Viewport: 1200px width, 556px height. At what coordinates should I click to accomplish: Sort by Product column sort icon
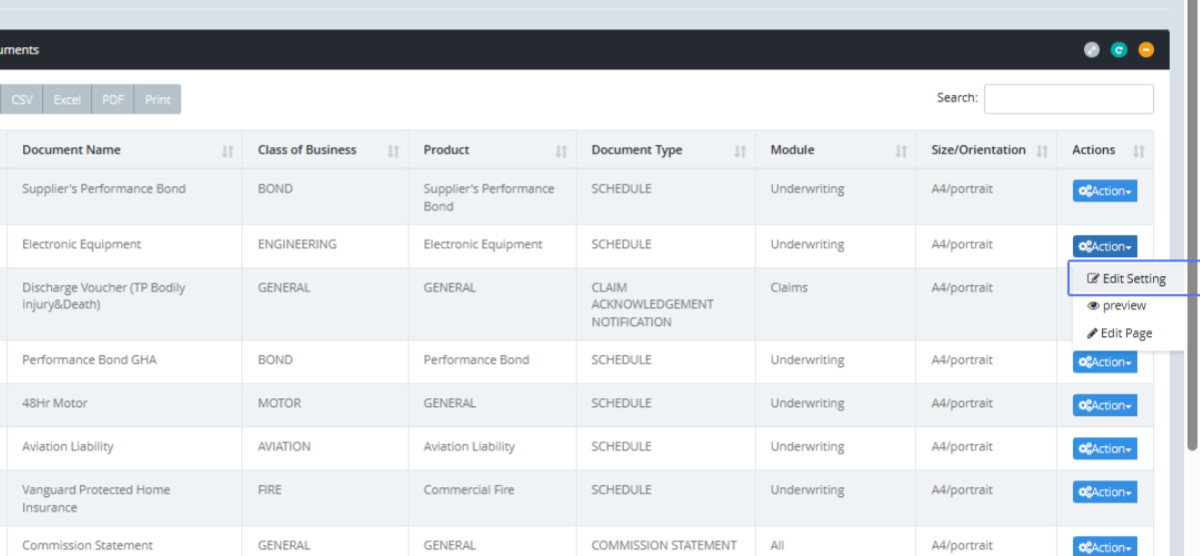tap(561, 151)
